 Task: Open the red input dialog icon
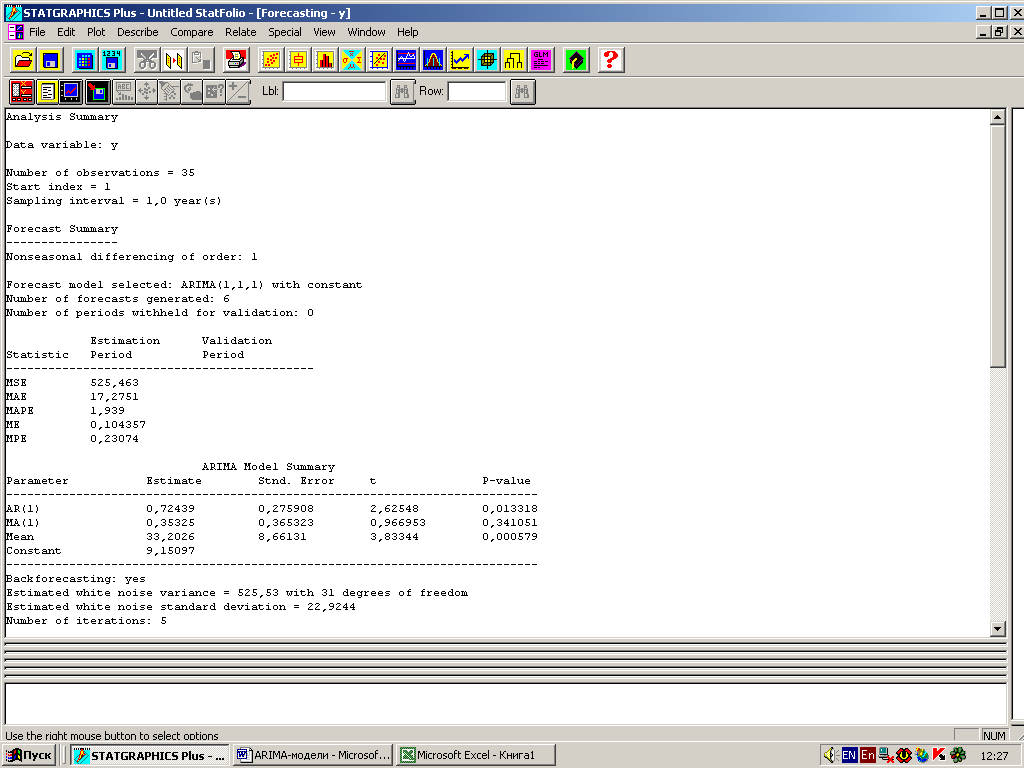pyautogui.click(x=22, y=91)
